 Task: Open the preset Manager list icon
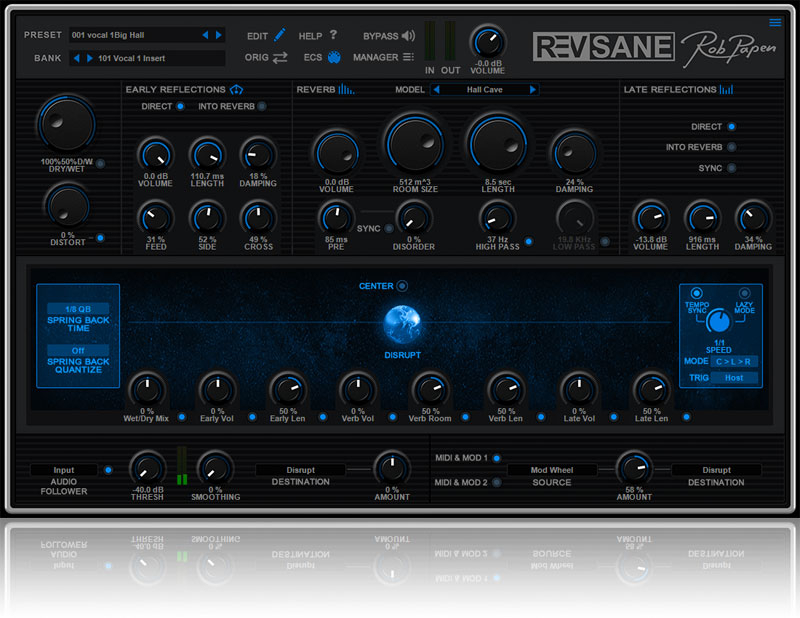click(408, 57)
